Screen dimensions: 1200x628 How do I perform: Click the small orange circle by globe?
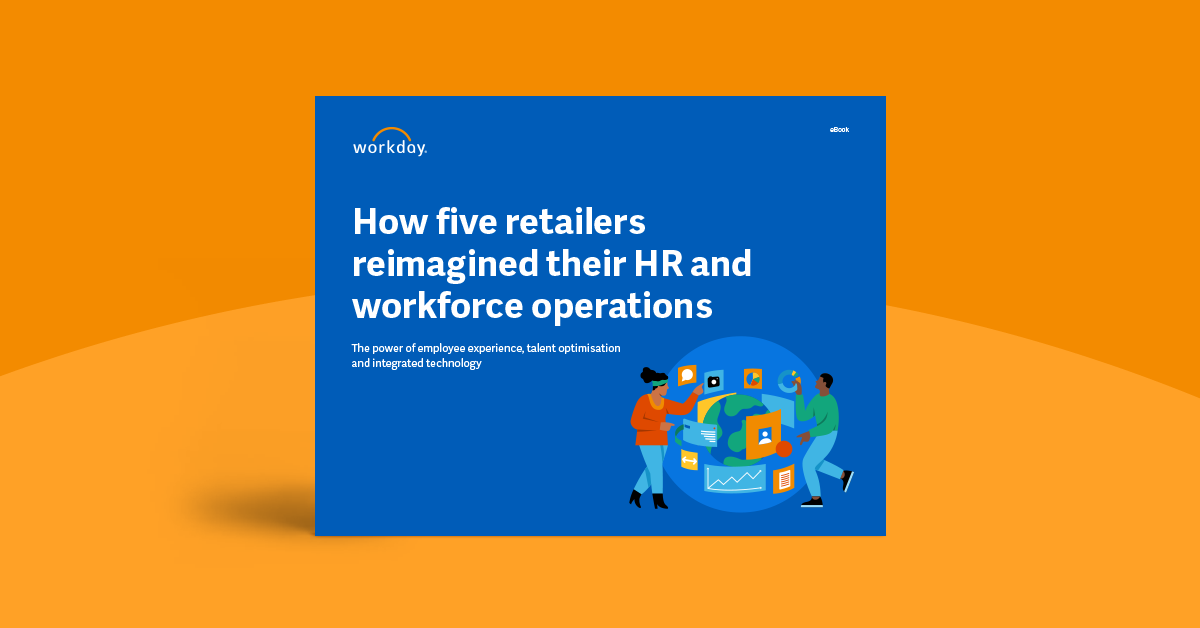click(783, 449)
